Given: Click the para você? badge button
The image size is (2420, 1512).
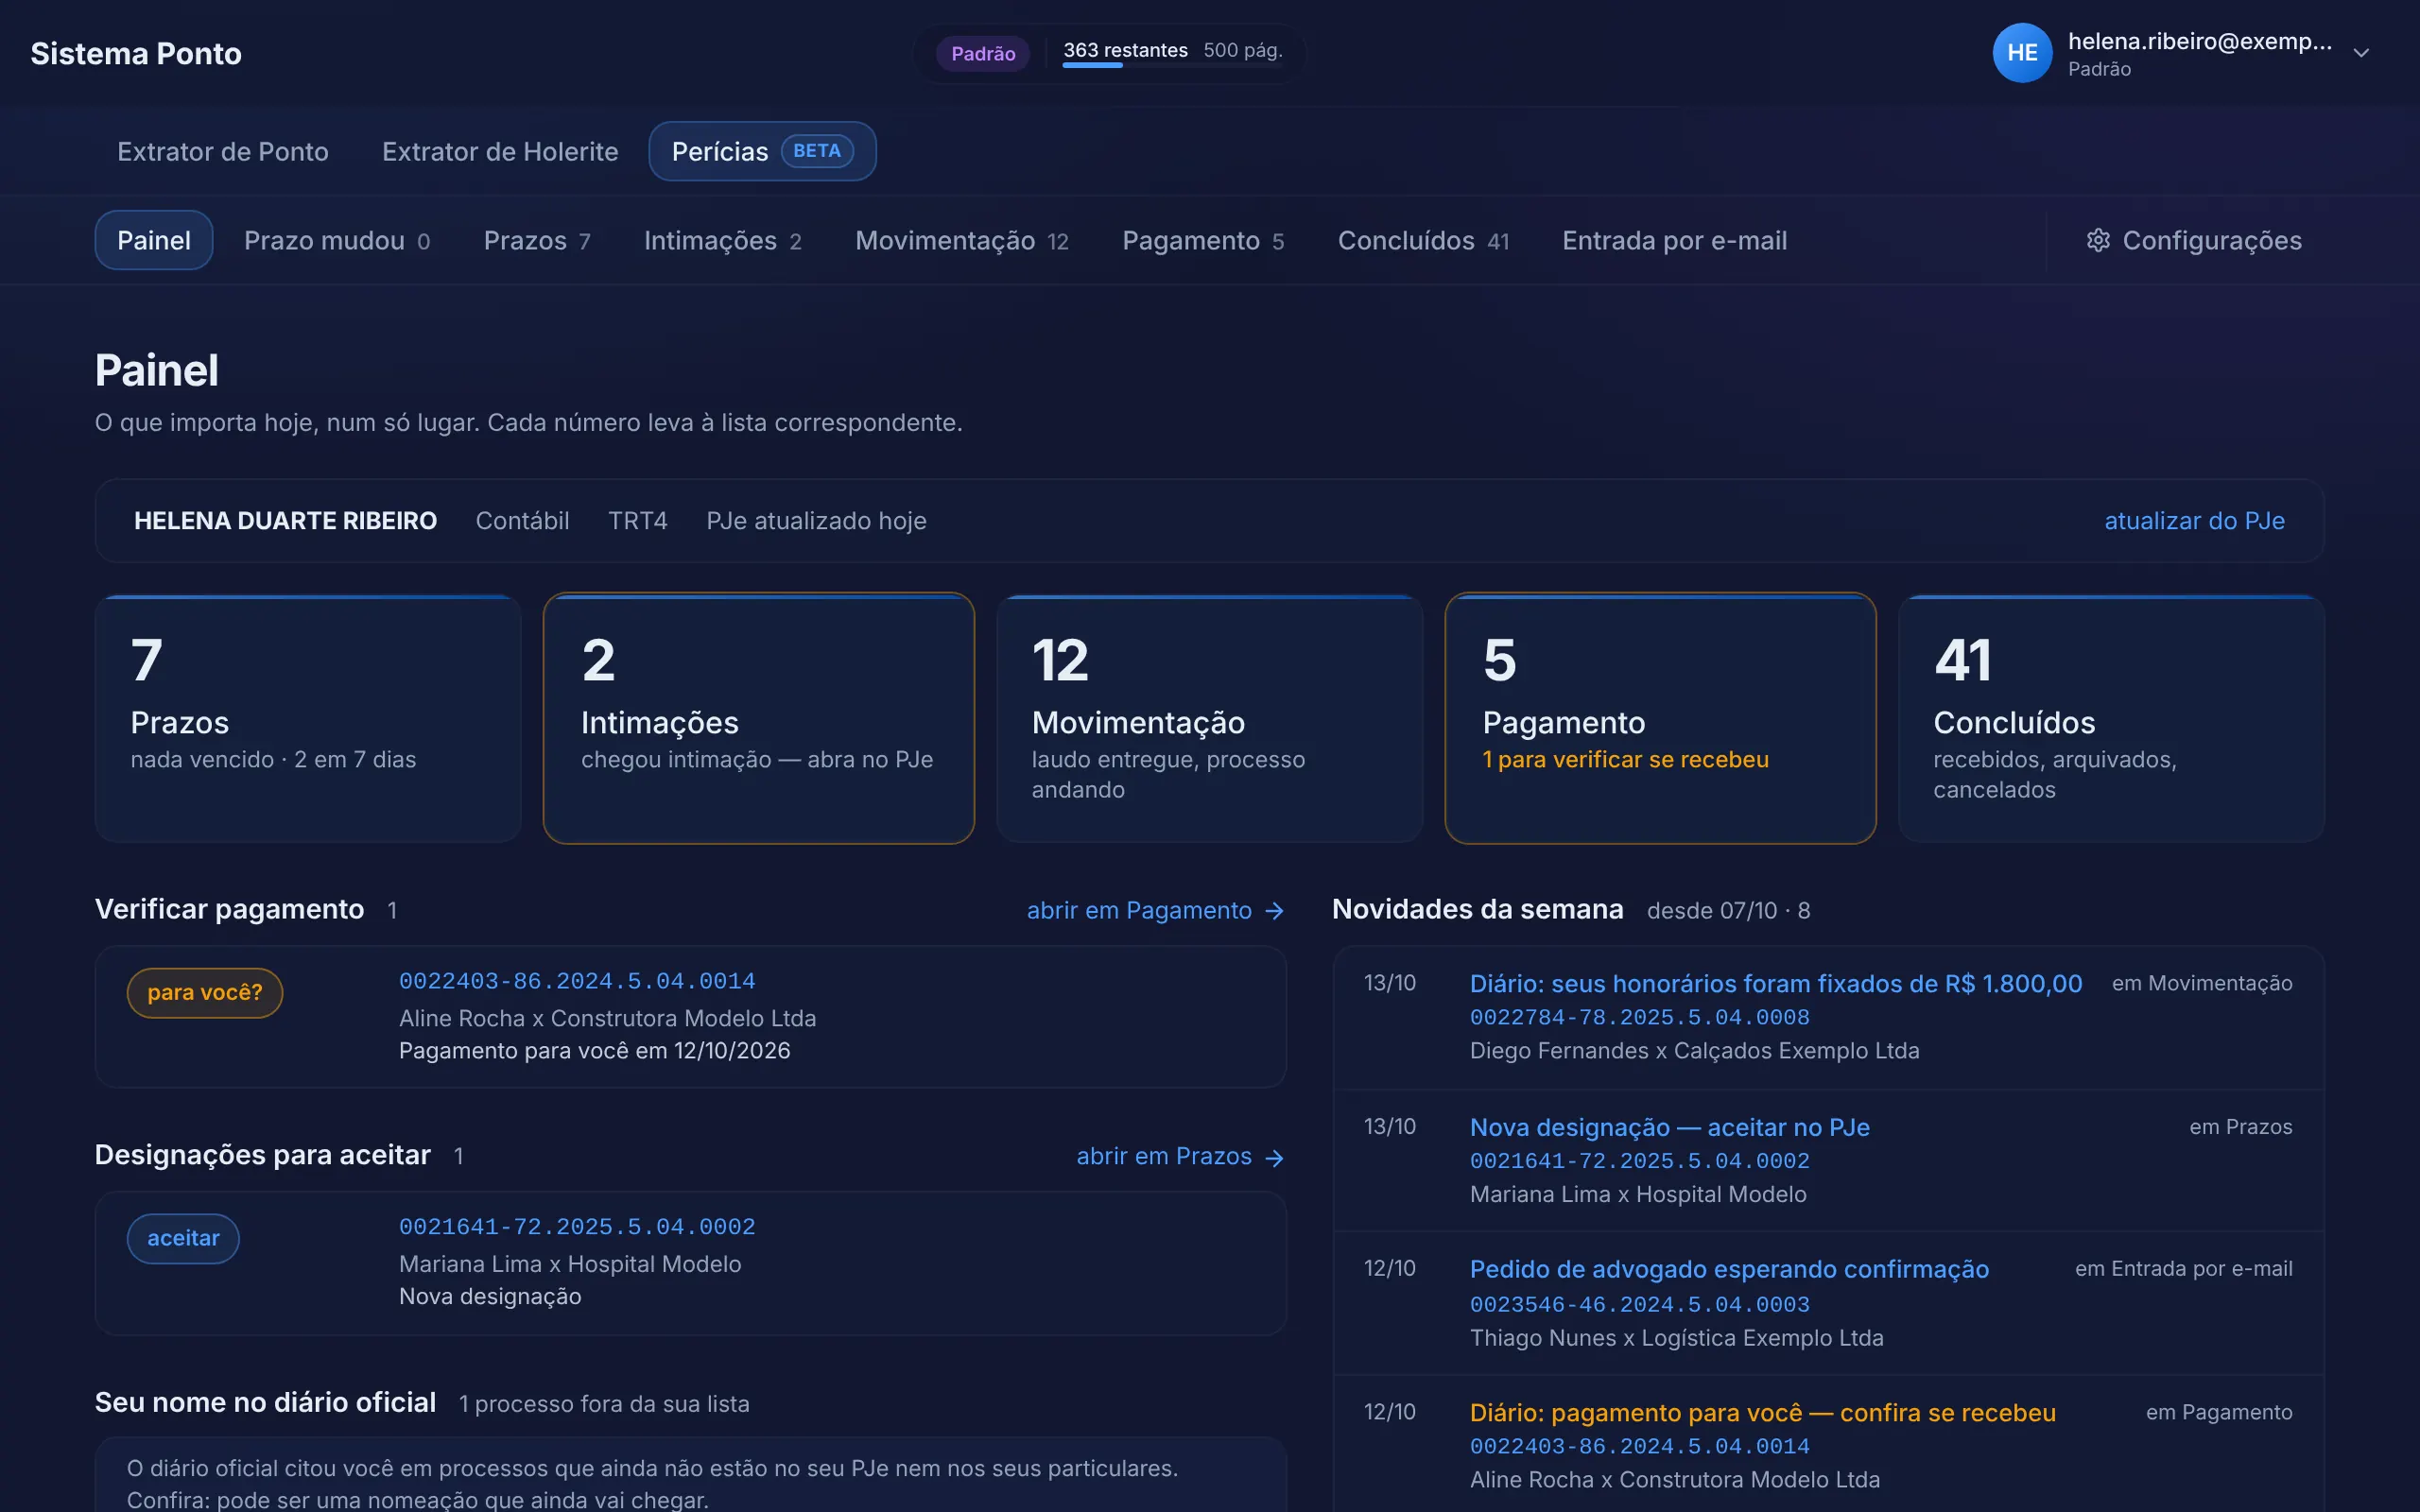Looking at the screenshot, I should click(x=205, y=992).
